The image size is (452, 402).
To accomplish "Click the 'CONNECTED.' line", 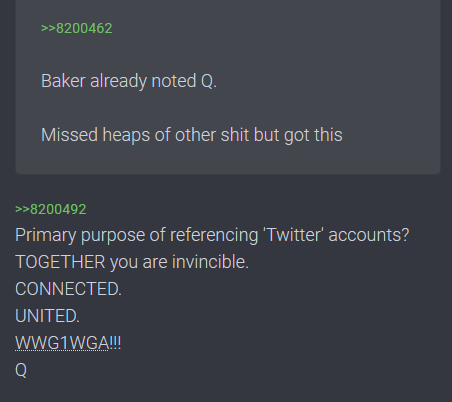I will (x=68, y=289).
